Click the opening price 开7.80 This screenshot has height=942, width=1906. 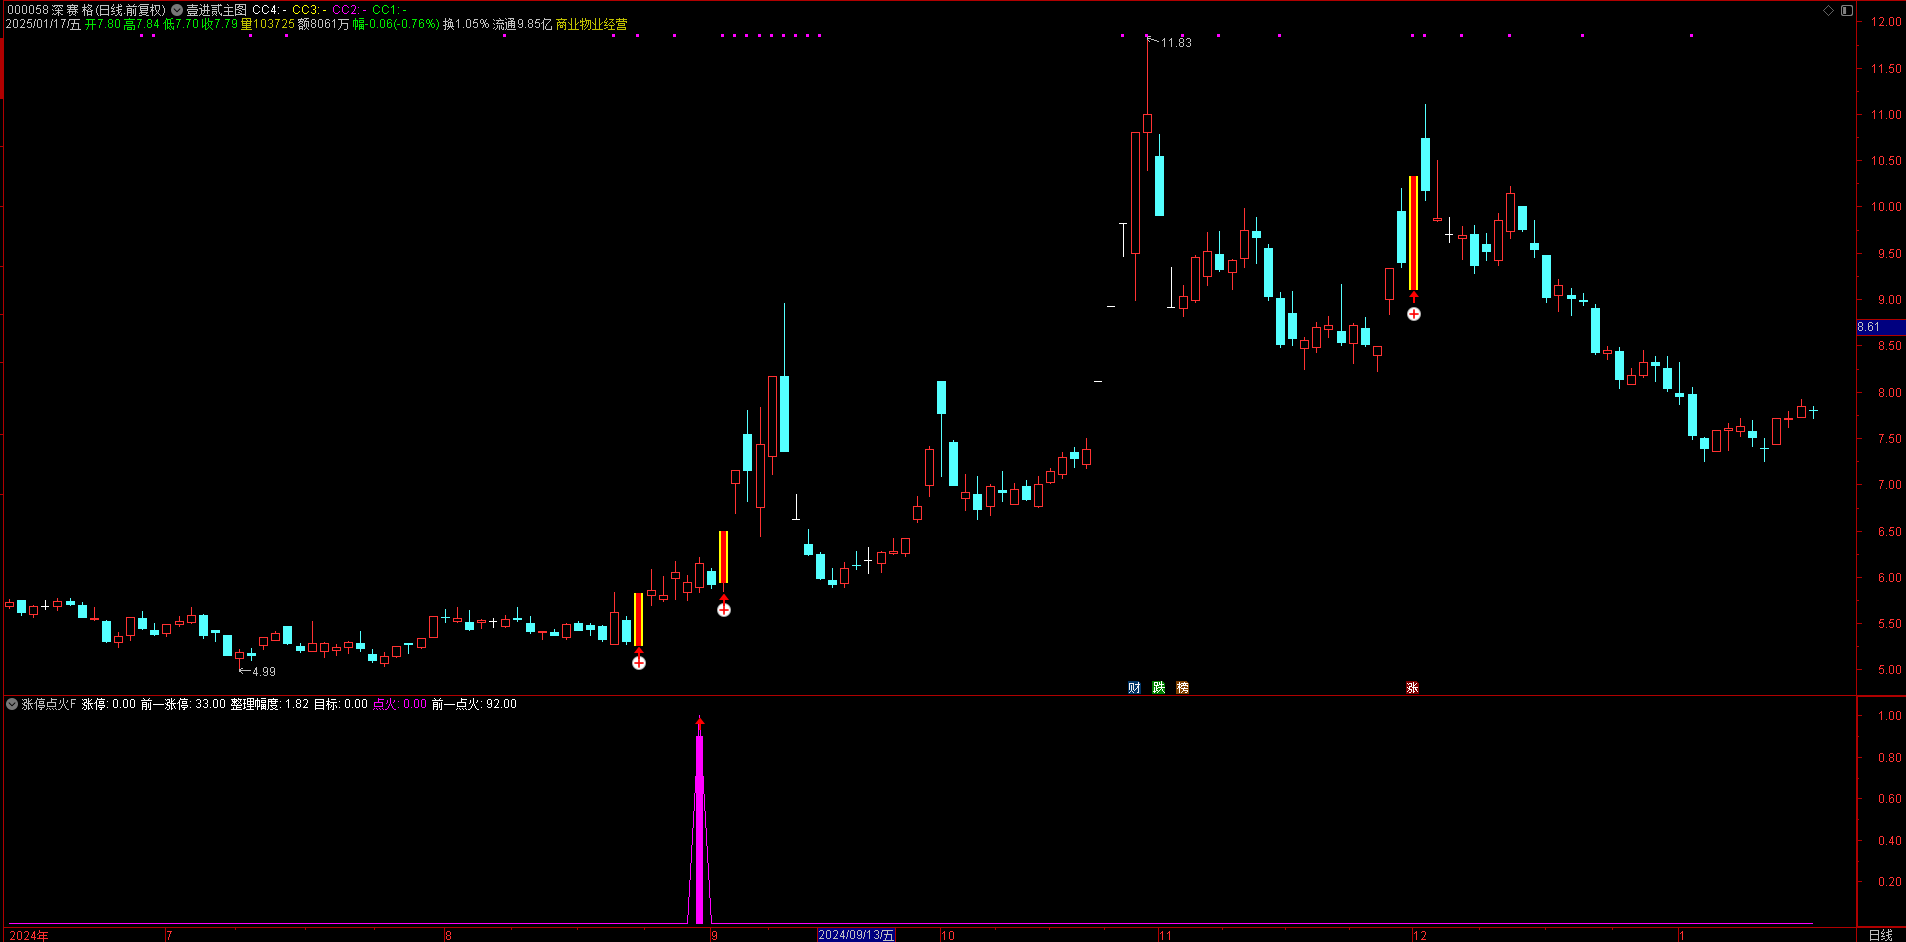point(103,24)
